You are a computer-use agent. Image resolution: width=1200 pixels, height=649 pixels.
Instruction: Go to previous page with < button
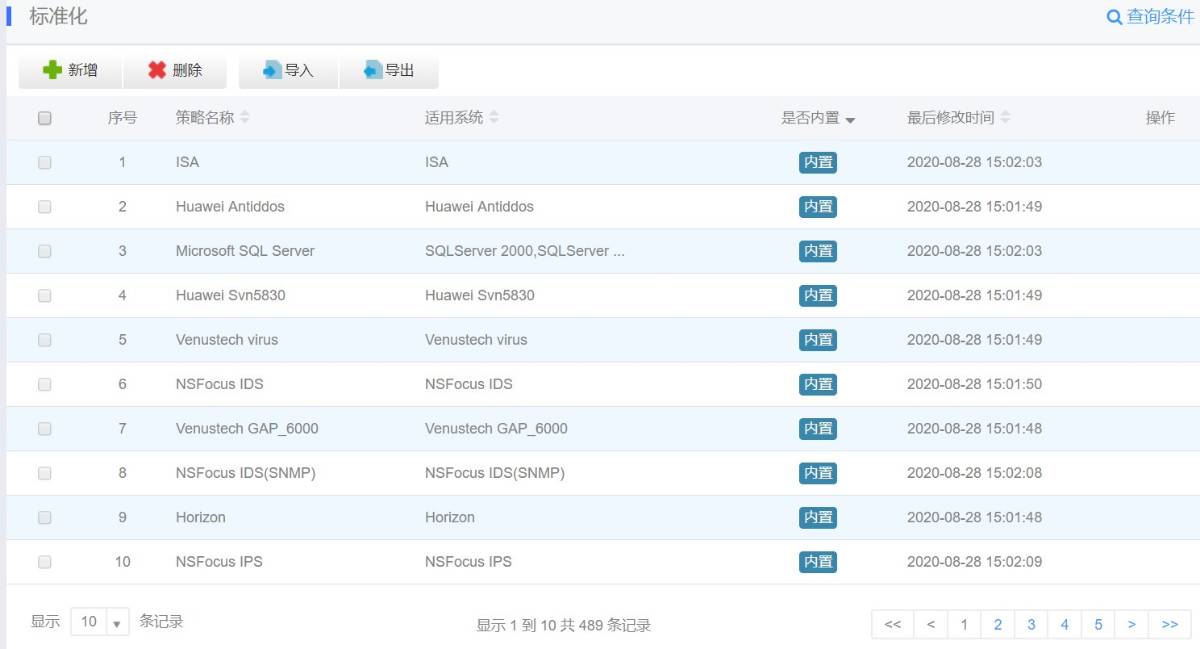click(x=930, y=624)
